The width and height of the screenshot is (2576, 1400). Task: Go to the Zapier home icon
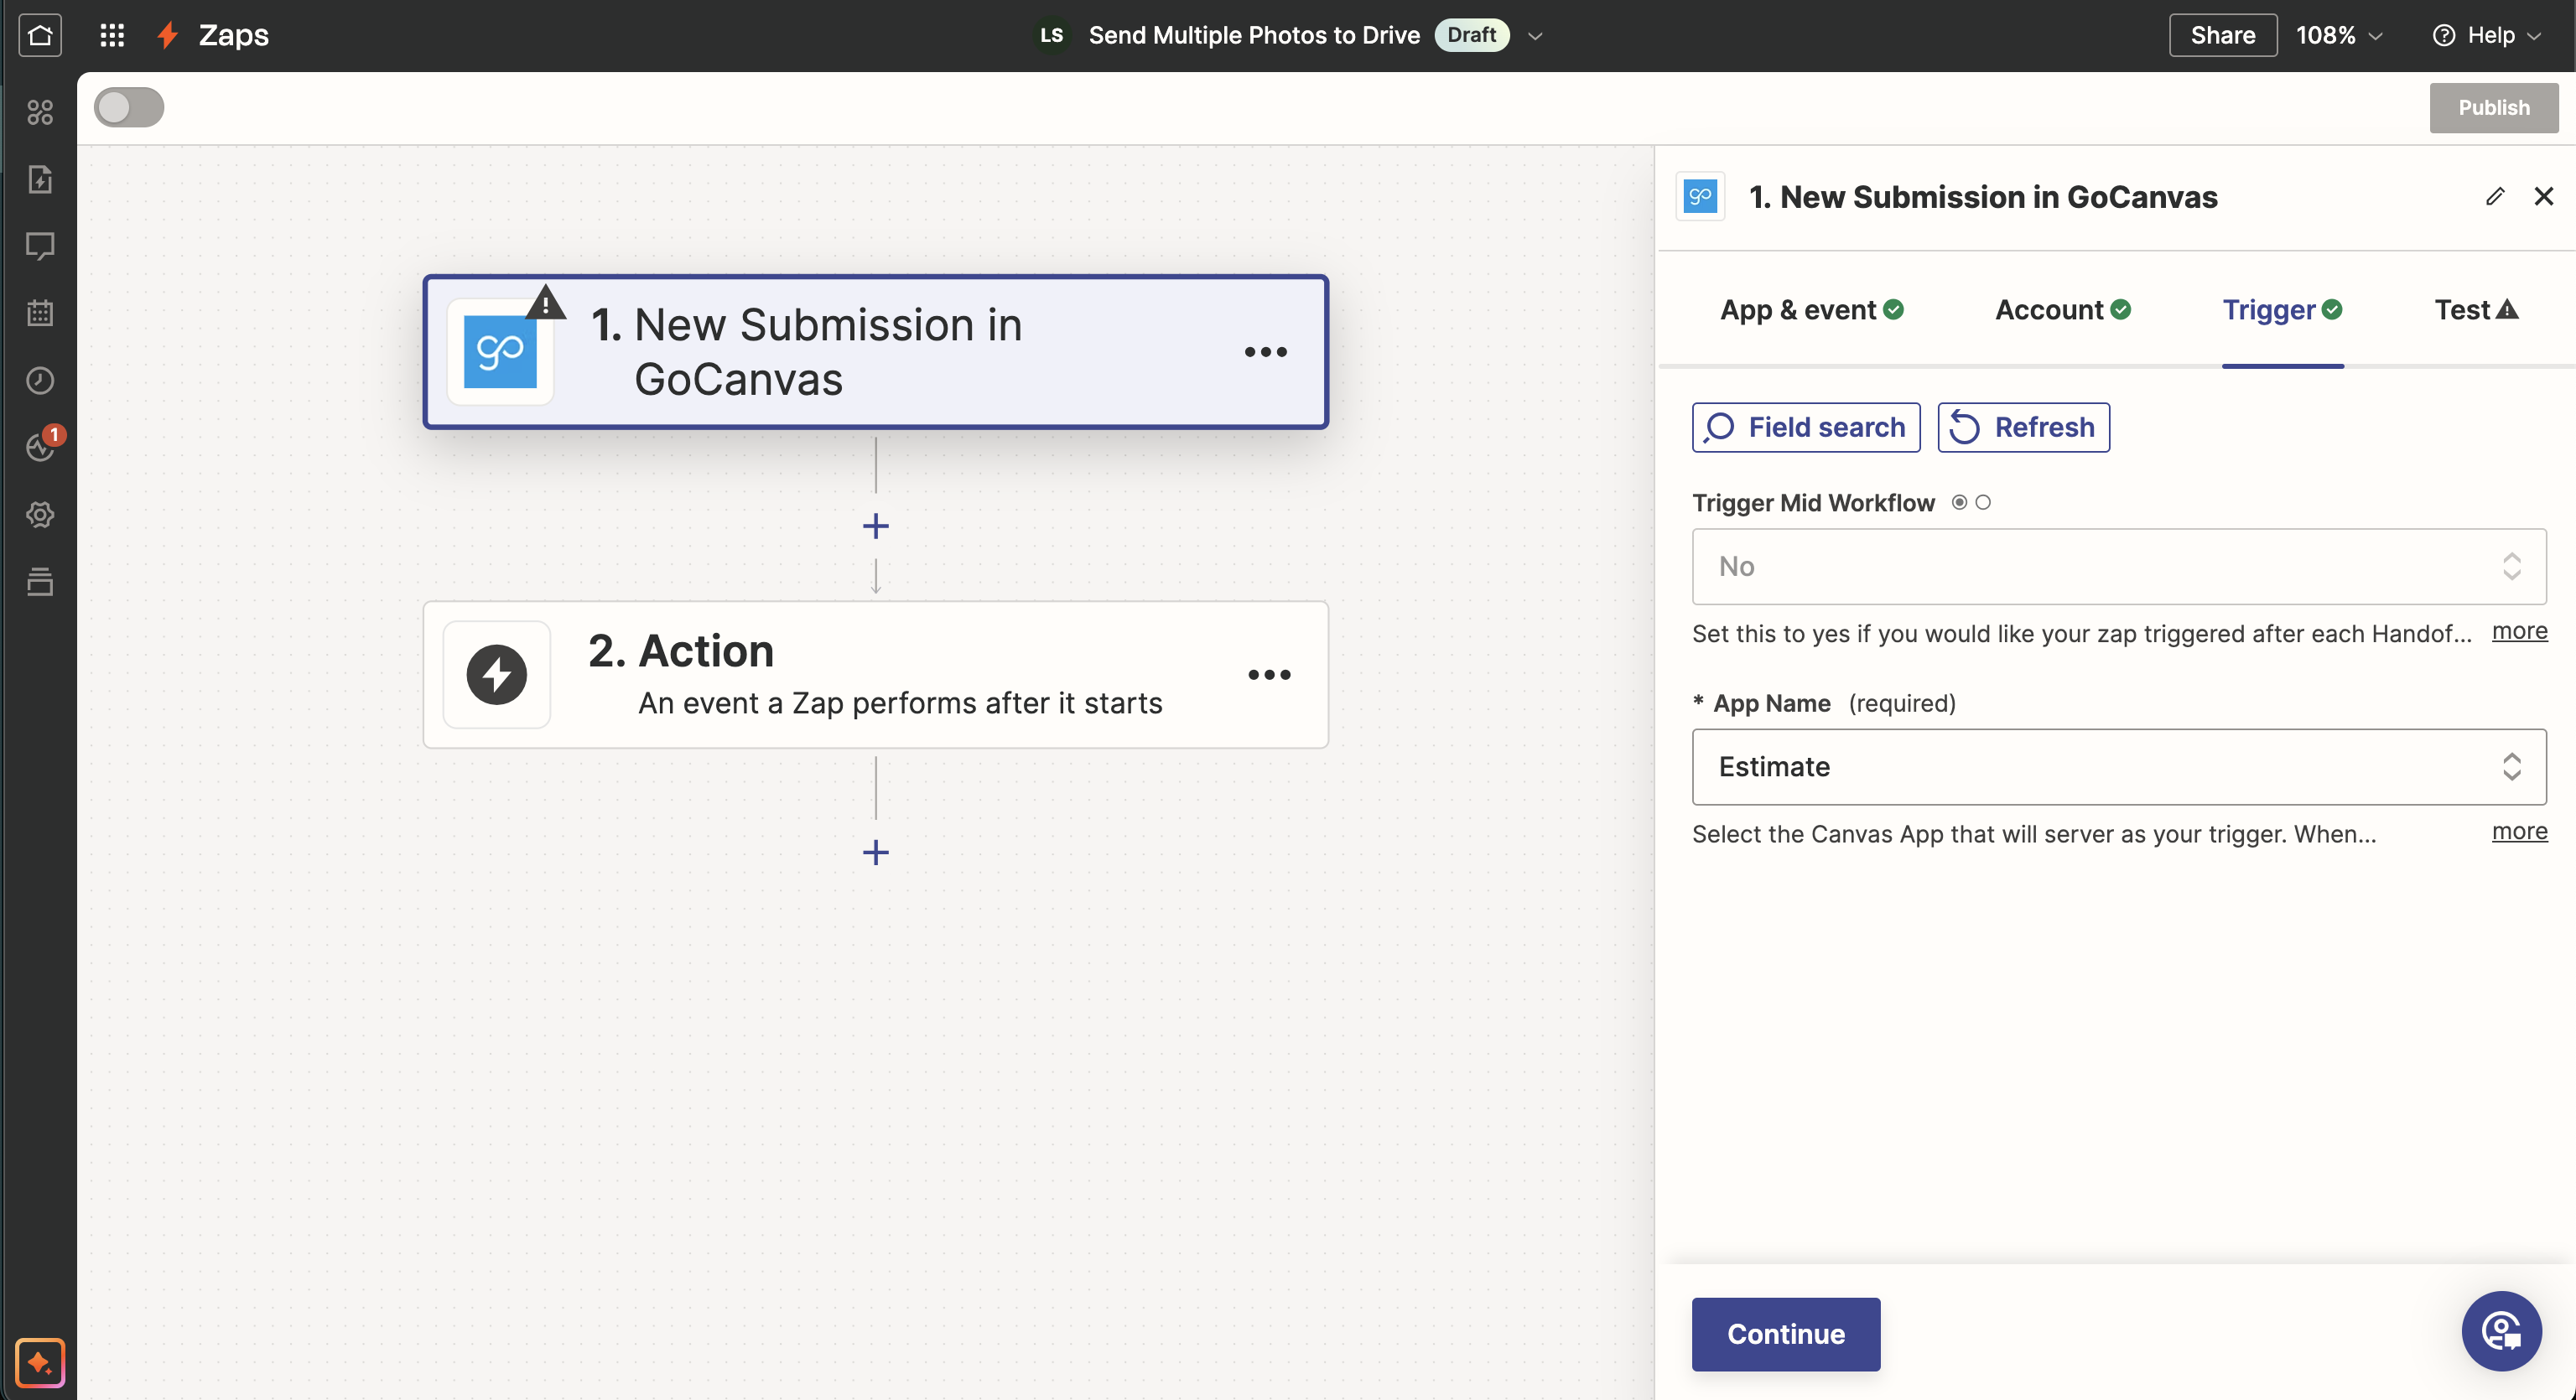(x=40, y=35)
